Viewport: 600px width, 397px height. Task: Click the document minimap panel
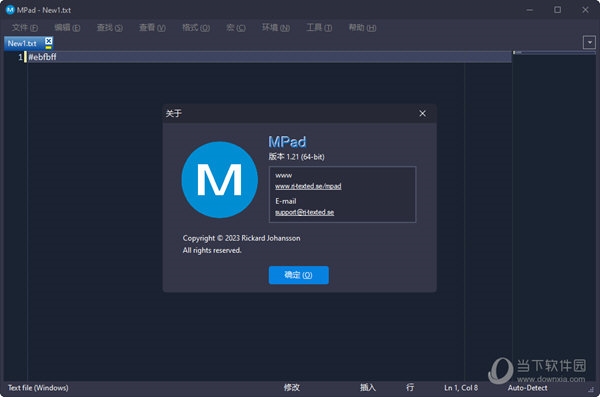554,215
